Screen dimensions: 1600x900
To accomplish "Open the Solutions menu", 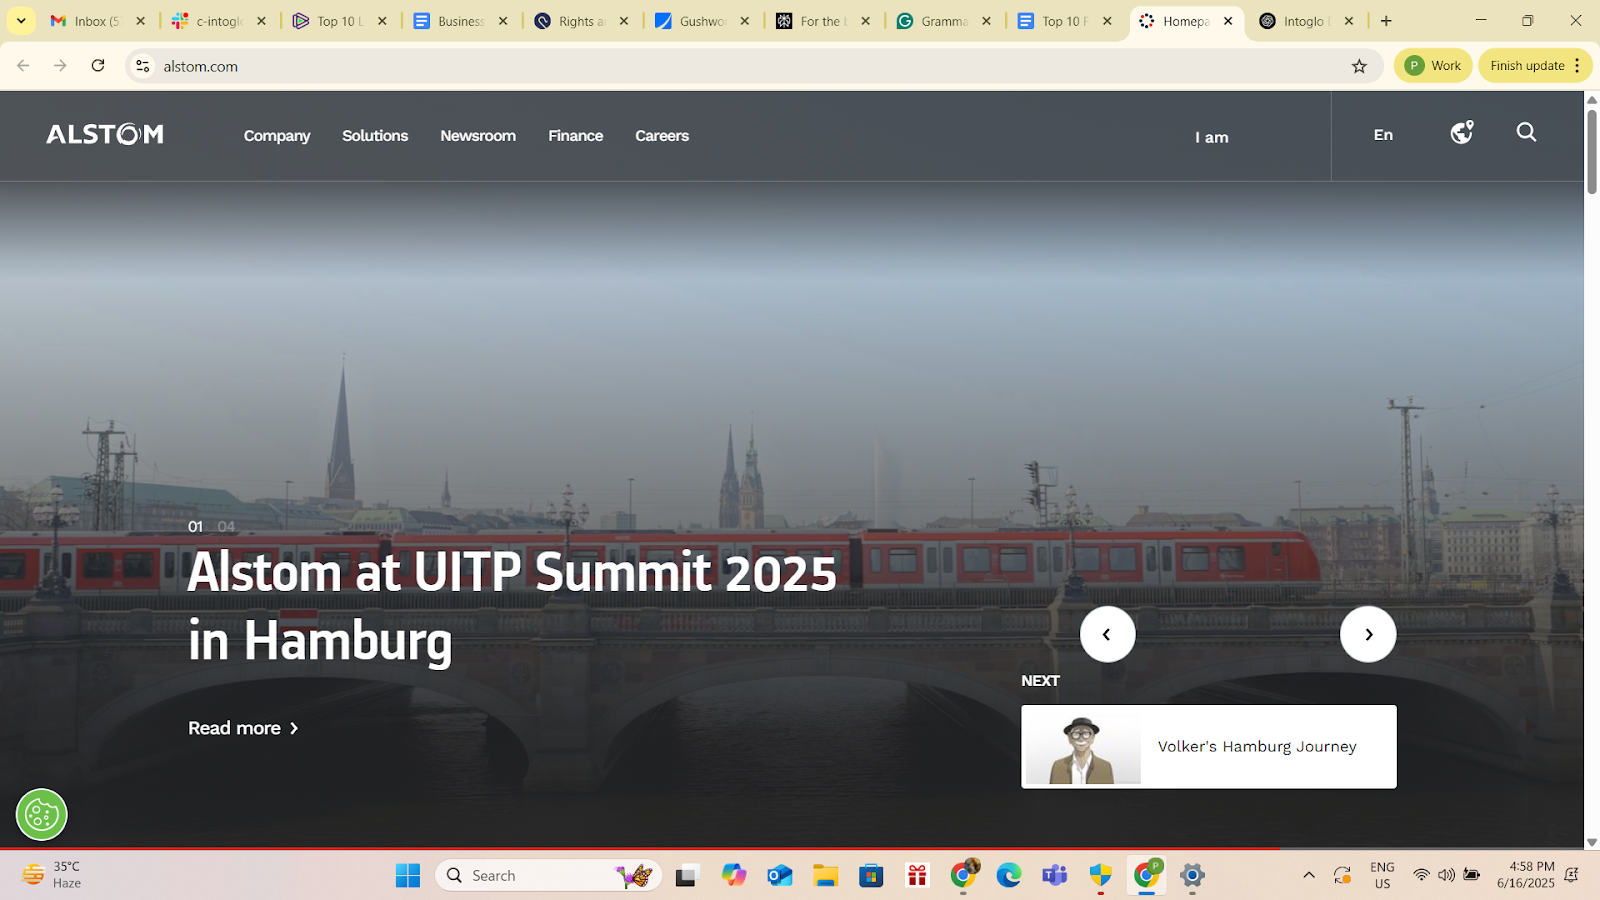I will point(375,136).
